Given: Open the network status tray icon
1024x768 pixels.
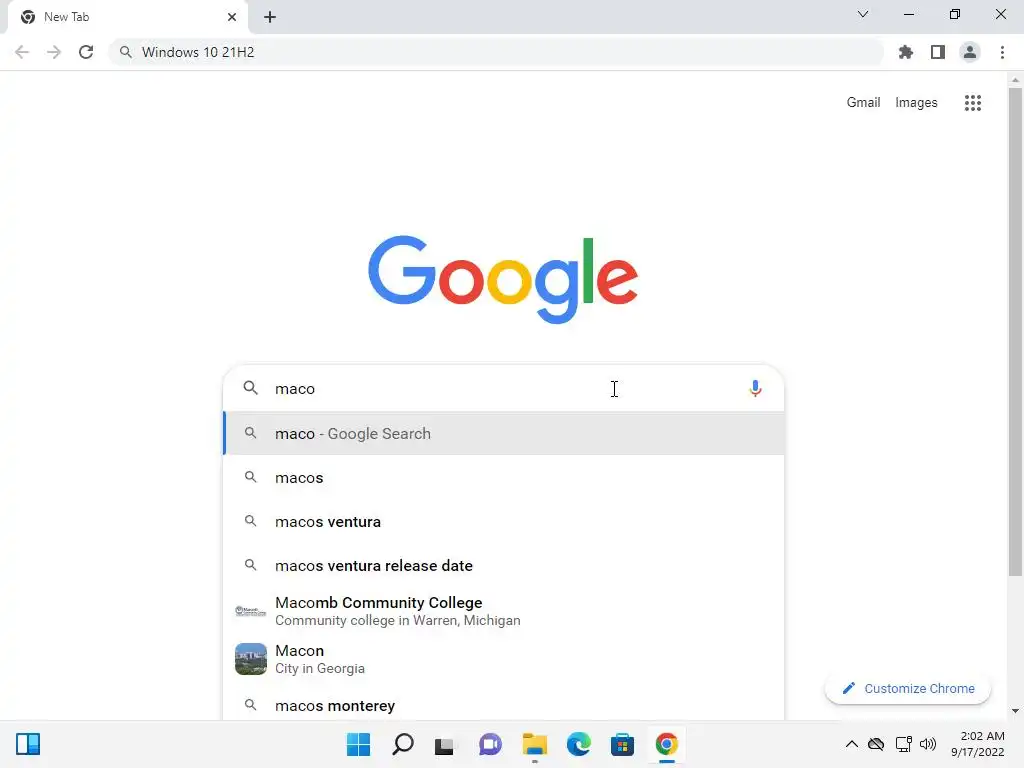Looking at the screenshot, I should coord(904,744).
